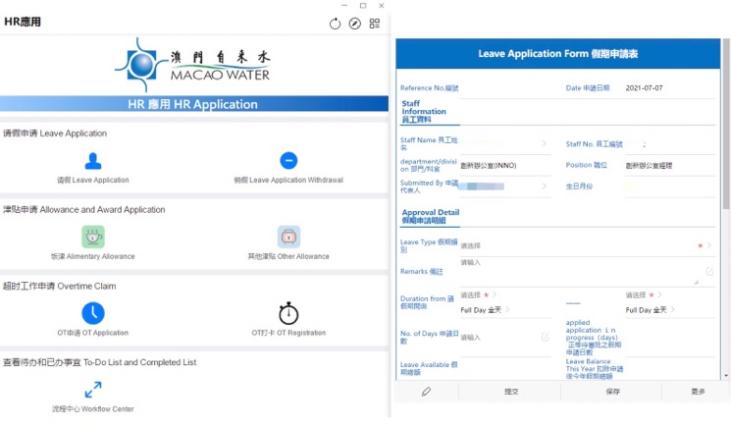Open the Leave Application icon
This screenshot has height=425, width=731.
click(x=93, y=161)
